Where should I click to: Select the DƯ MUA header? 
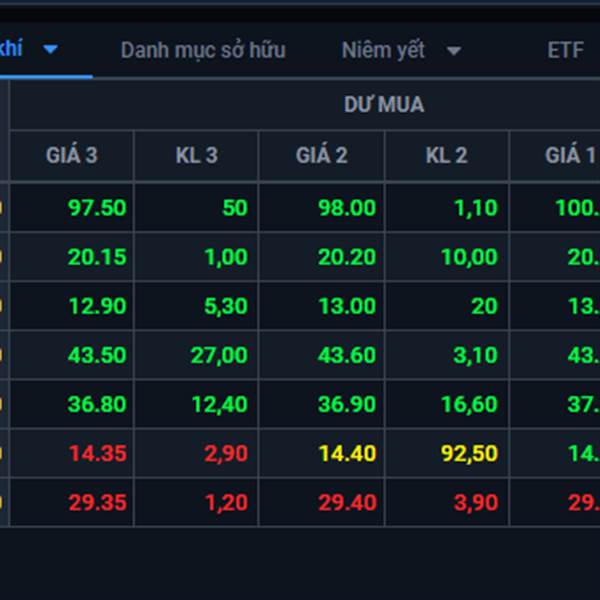pyautogui.click(x=384, y=104)
